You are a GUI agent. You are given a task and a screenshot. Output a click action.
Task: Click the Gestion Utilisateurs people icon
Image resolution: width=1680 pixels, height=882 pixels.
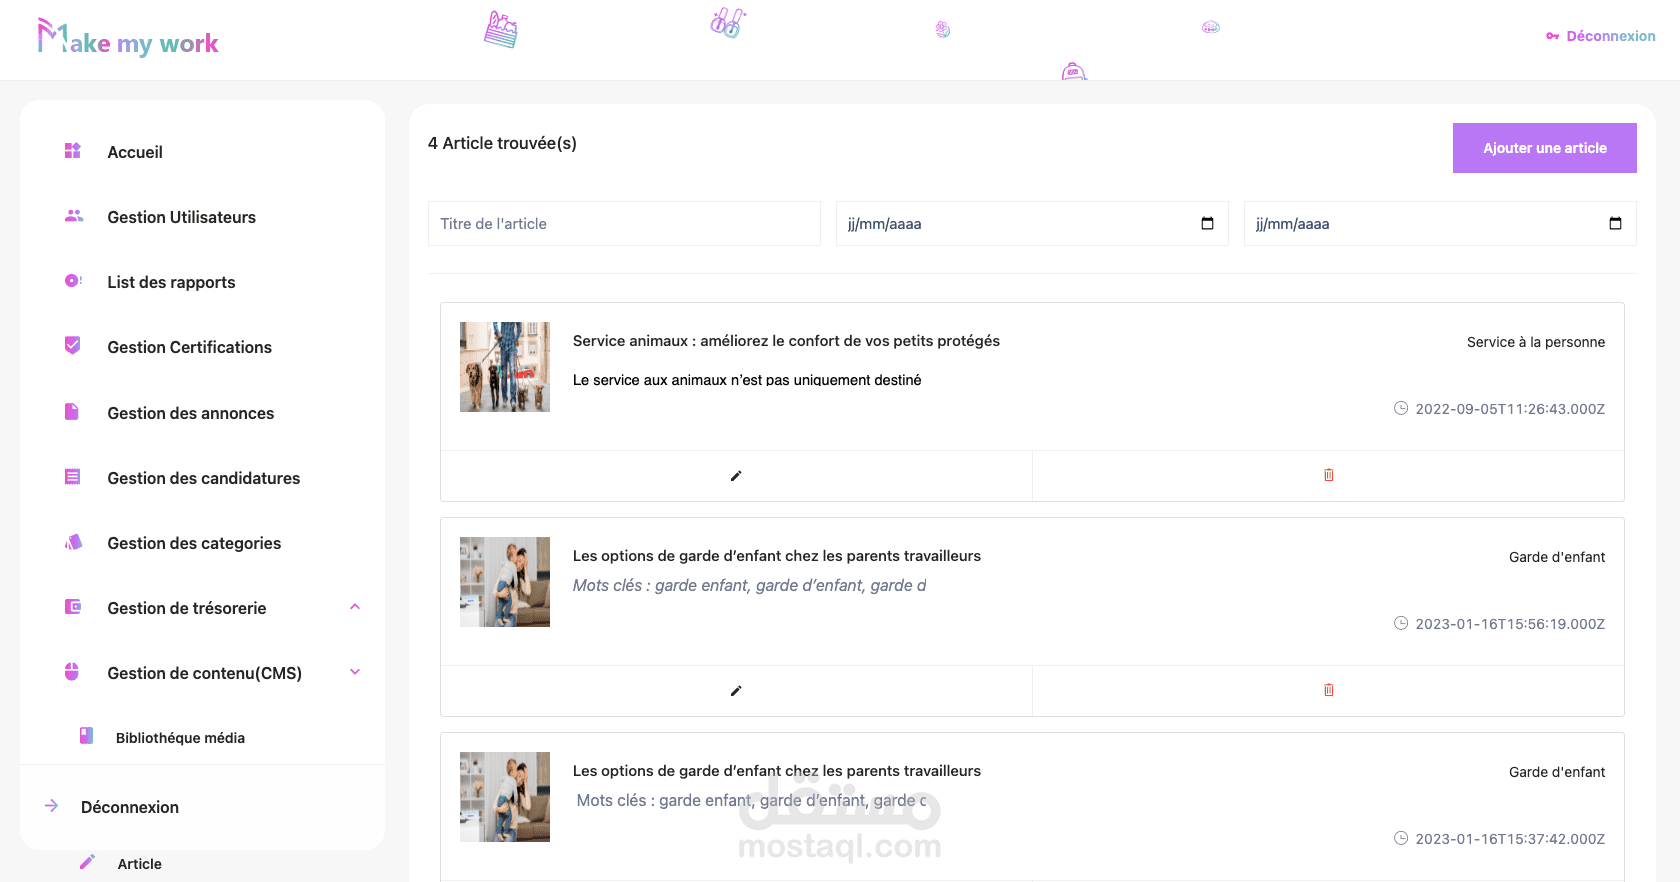click(73, 216)
